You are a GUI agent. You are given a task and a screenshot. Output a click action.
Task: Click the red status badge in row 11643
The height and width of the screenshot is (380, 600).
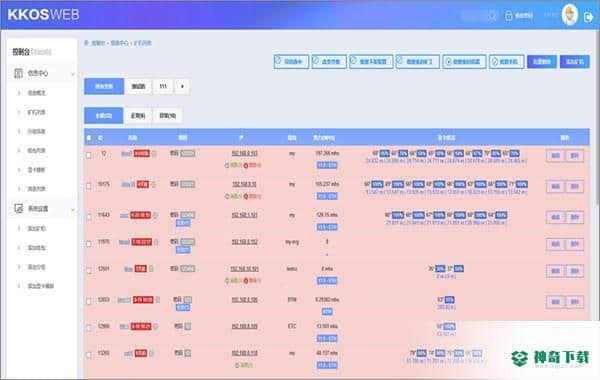(x=140, y=215)
